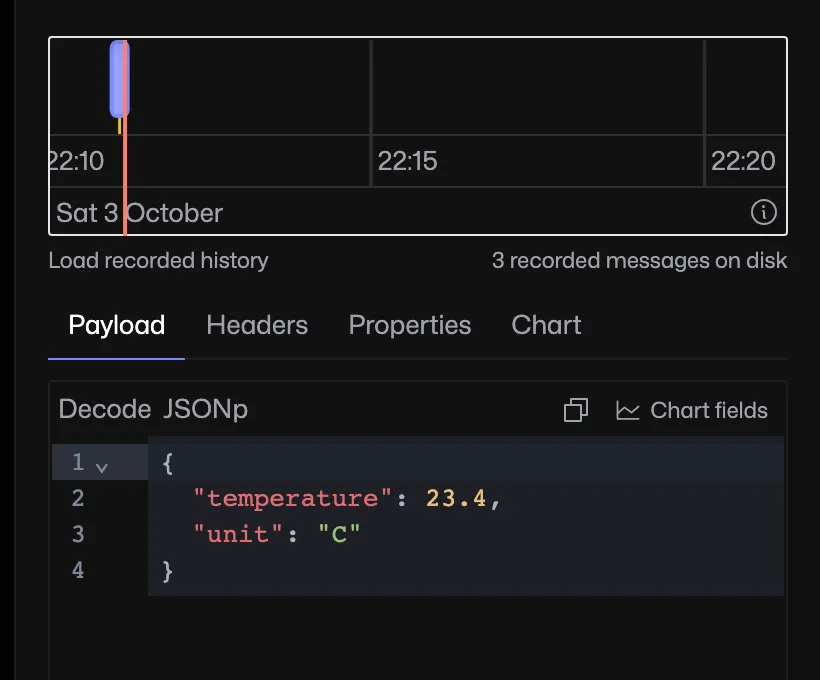This screenshot has width=820, height=680.
Task: Copy payload with the copy icon
Action: tap(576, 410)
